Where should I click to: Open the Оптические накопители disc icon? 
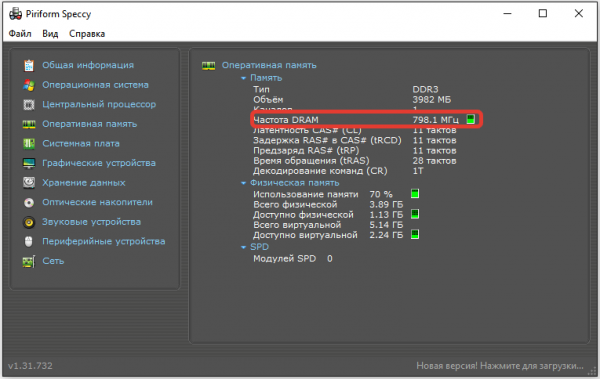(x=29, y=202)
